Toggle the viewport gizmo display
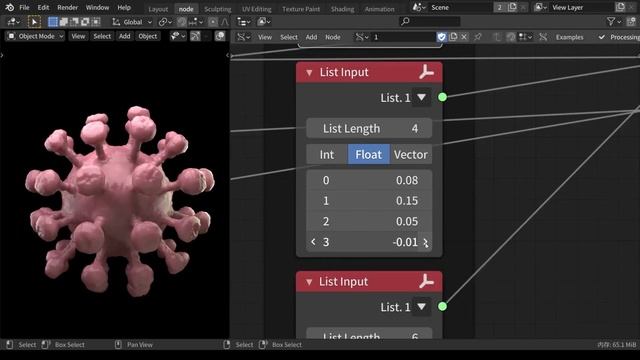 [x=196, y=36]
